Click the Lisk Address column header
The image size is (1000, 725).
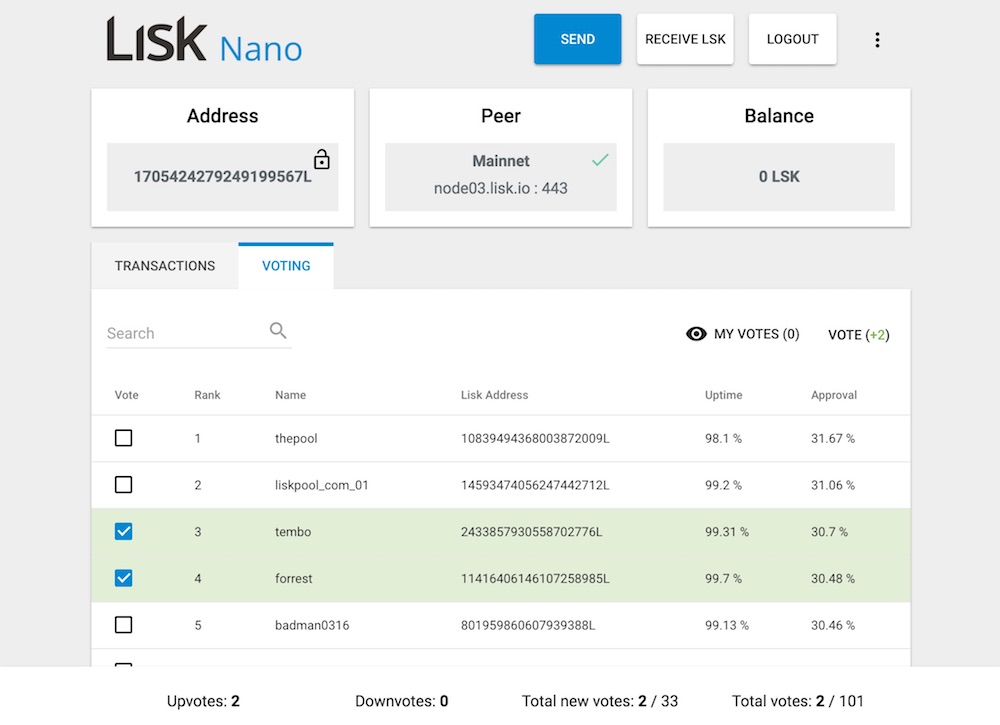coord(494,395)
